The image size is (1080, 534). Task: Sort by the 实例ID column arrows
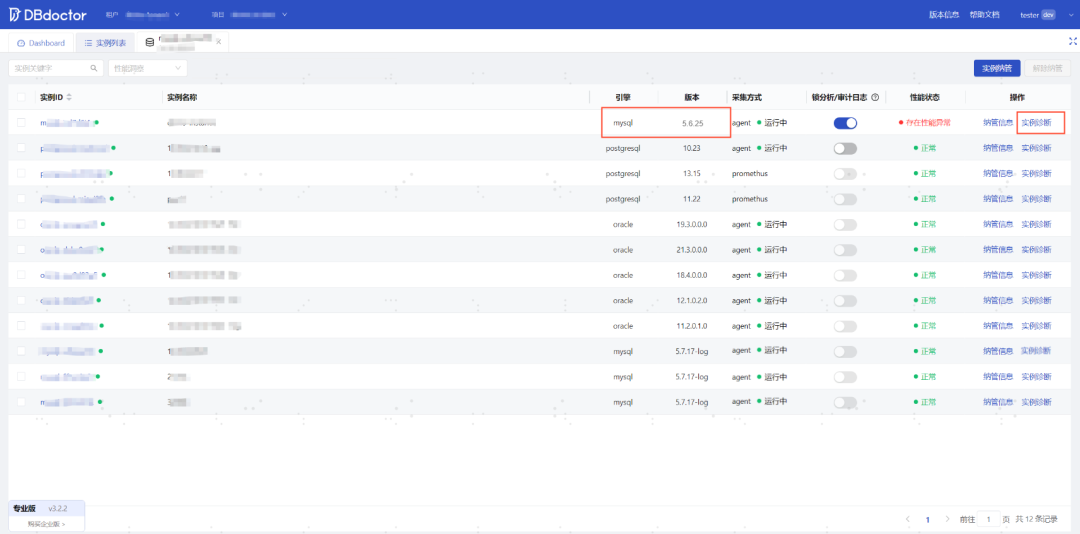click(69, 97)
